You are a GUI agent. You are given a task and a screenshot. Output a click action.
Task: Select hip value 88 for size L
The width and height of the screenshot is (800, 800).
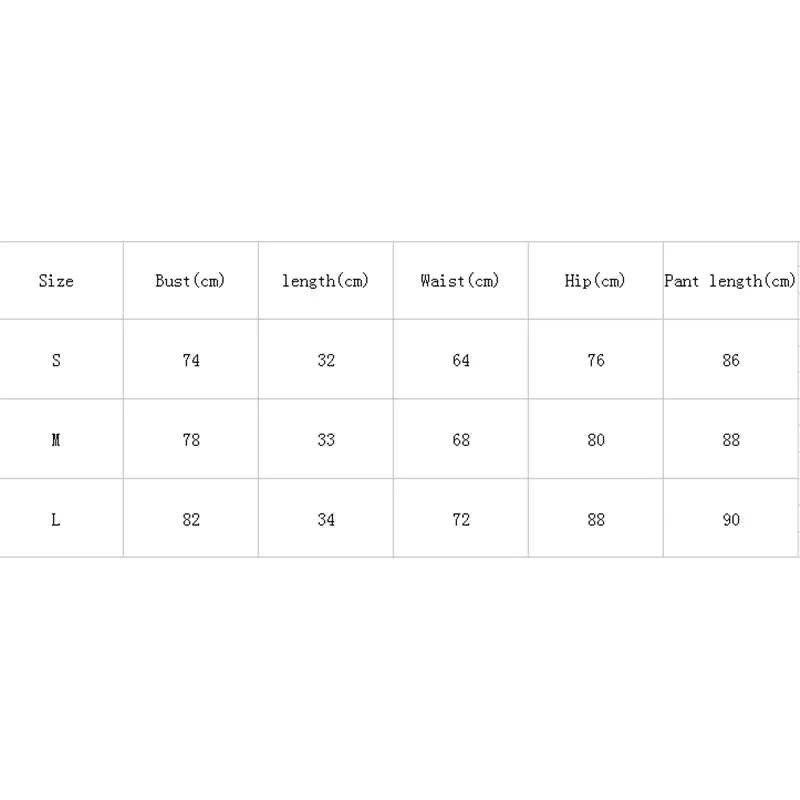596,520
